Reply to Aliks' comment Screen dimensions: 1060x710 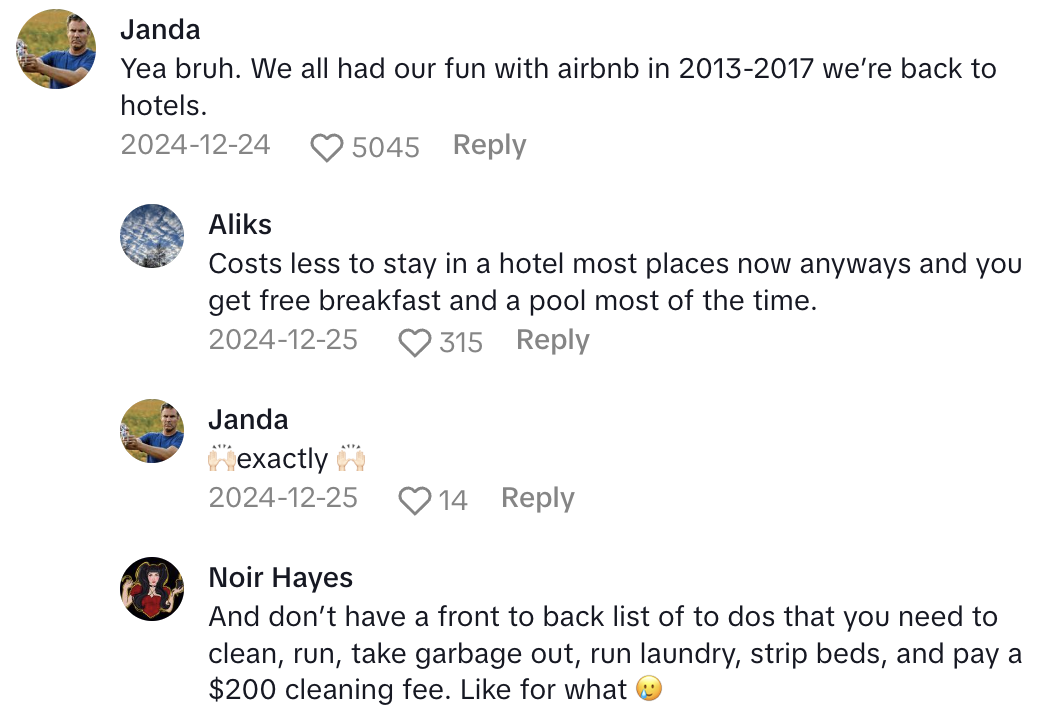[552, 339]
